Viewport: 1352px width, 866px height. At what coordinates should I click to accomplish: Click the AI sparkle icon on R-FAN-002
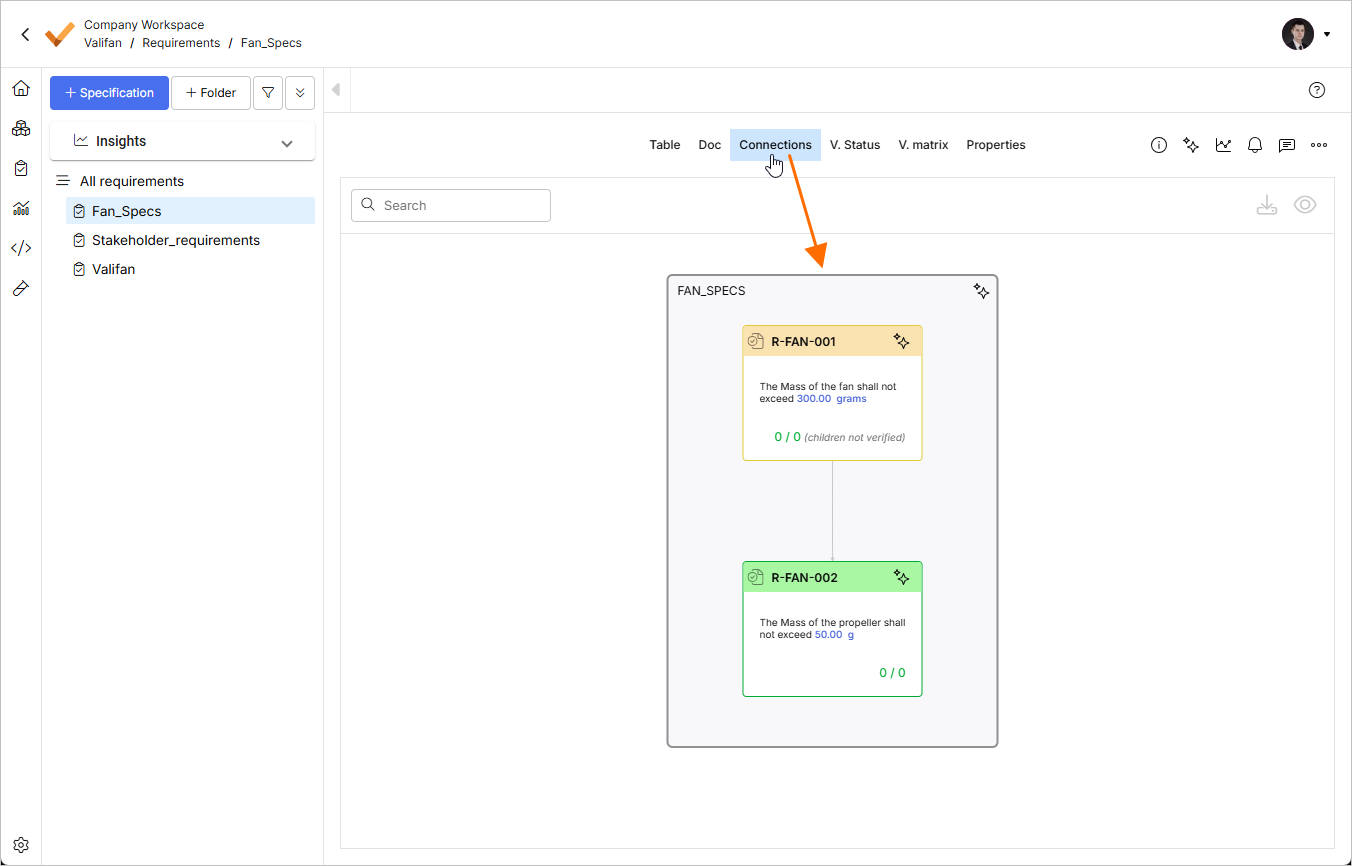click(x=901, y=577)
